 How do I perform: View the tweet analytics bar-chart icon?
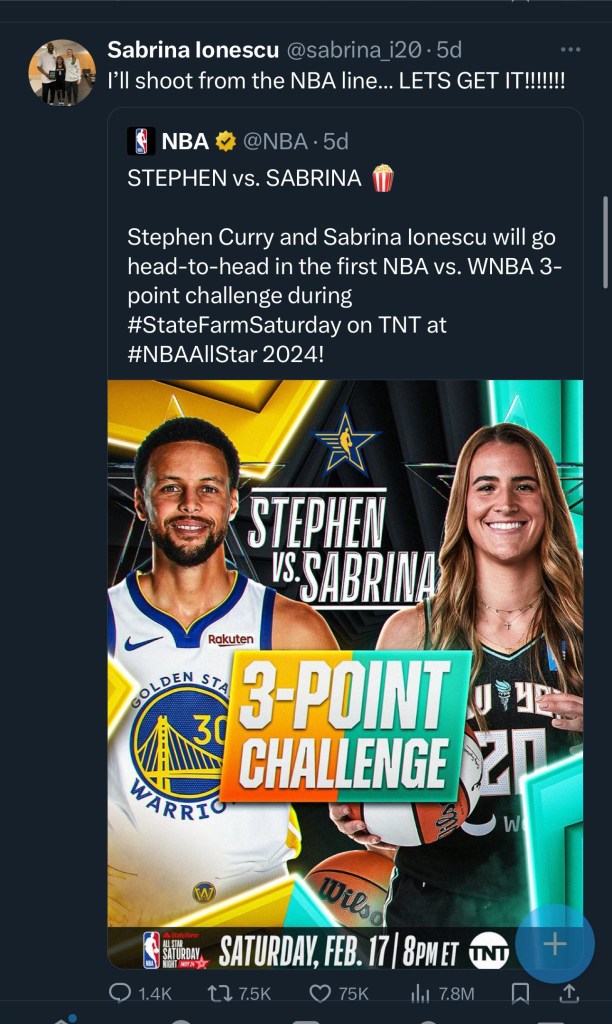(x=420, y=993)
